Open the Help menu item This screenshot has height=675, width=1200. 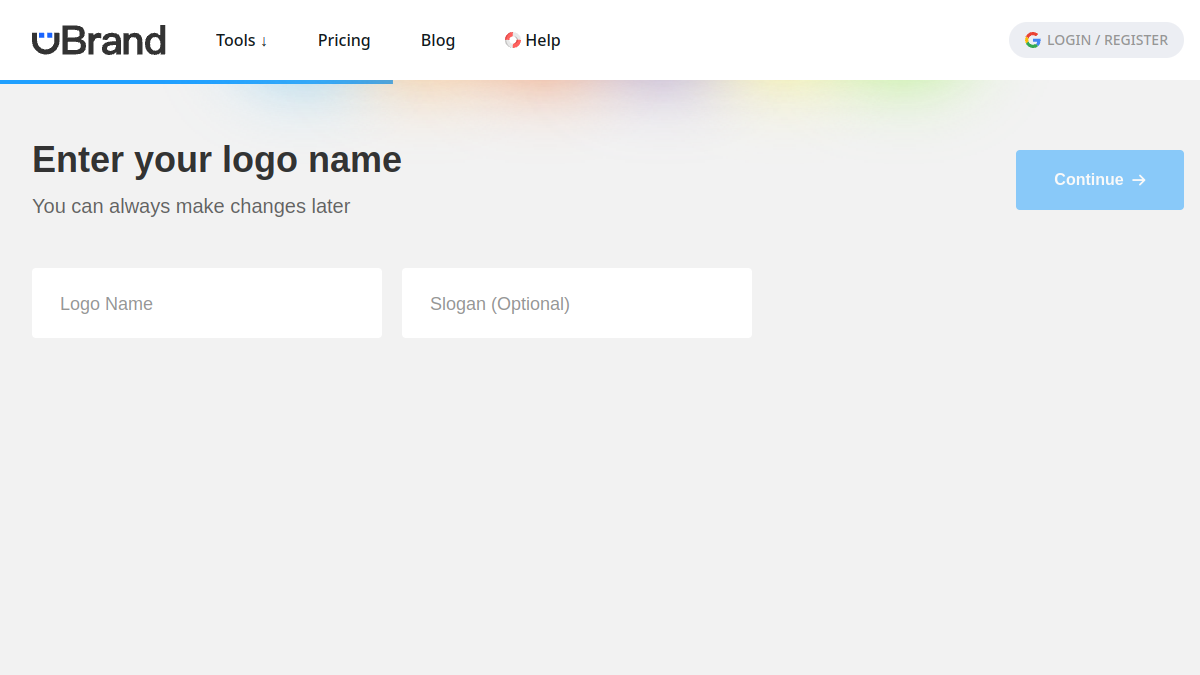coord(532,40)
